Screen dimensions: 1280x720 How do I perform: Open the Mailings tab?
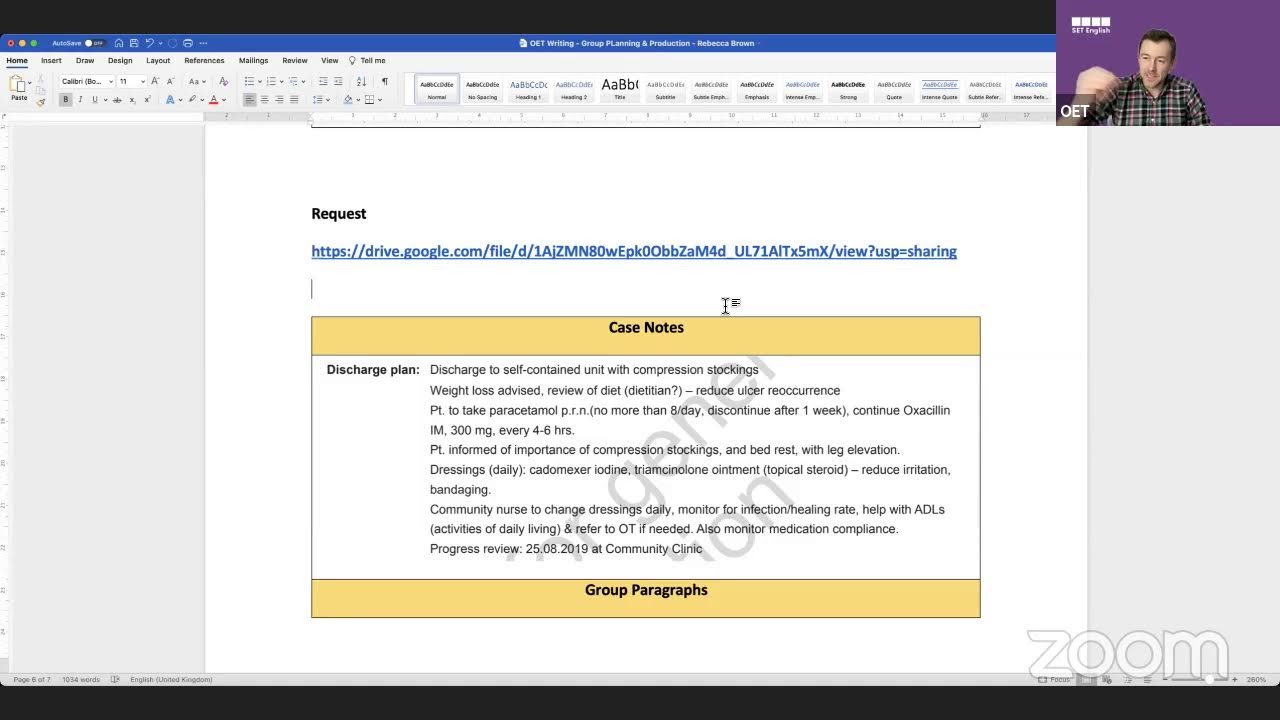click(253, 60)
